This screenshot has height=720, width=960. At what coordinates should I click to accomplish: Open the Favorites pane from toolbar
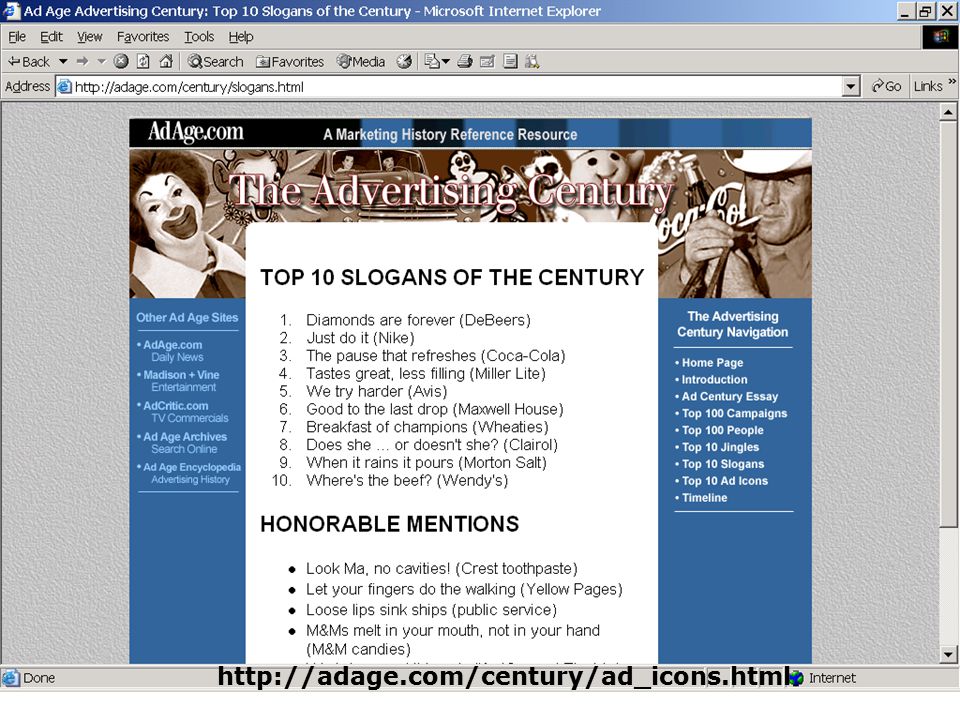[290, 62]
